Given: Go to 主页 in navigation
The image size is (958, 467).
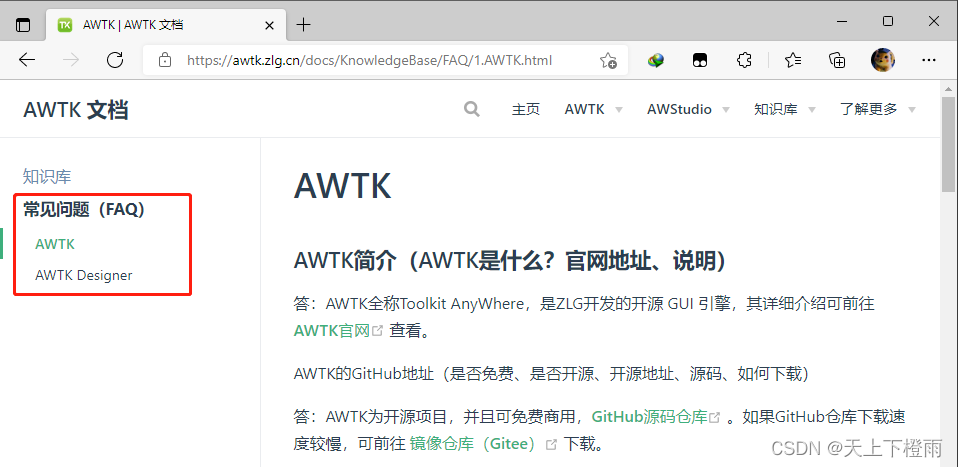Looking at the screenshot, I should tap(526, 109).
